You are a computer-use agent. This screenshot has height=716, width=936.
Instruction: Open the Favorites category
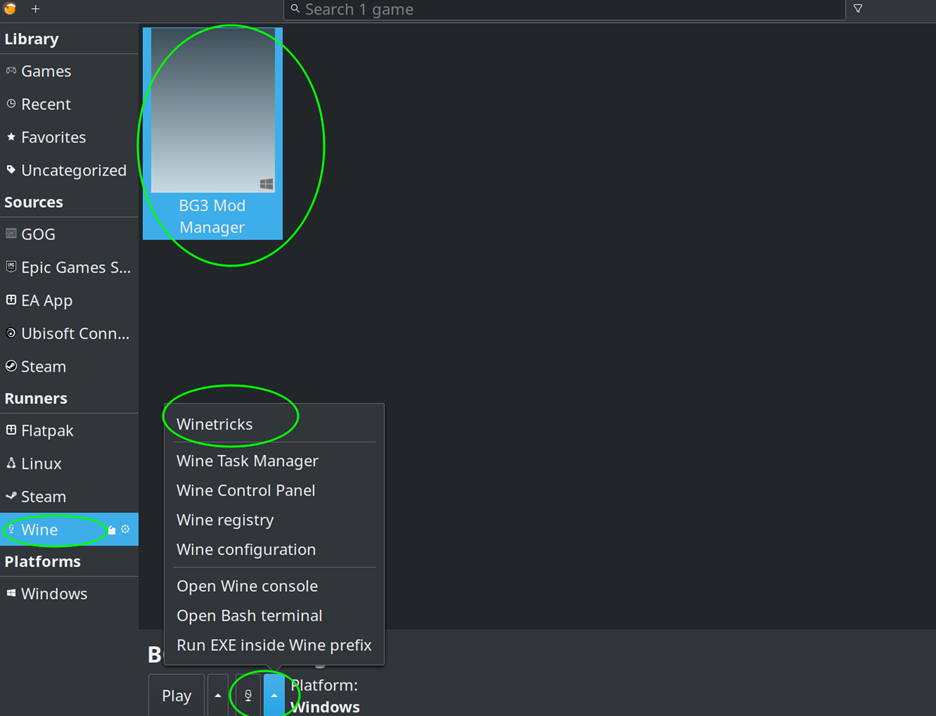tap(69, 137)
